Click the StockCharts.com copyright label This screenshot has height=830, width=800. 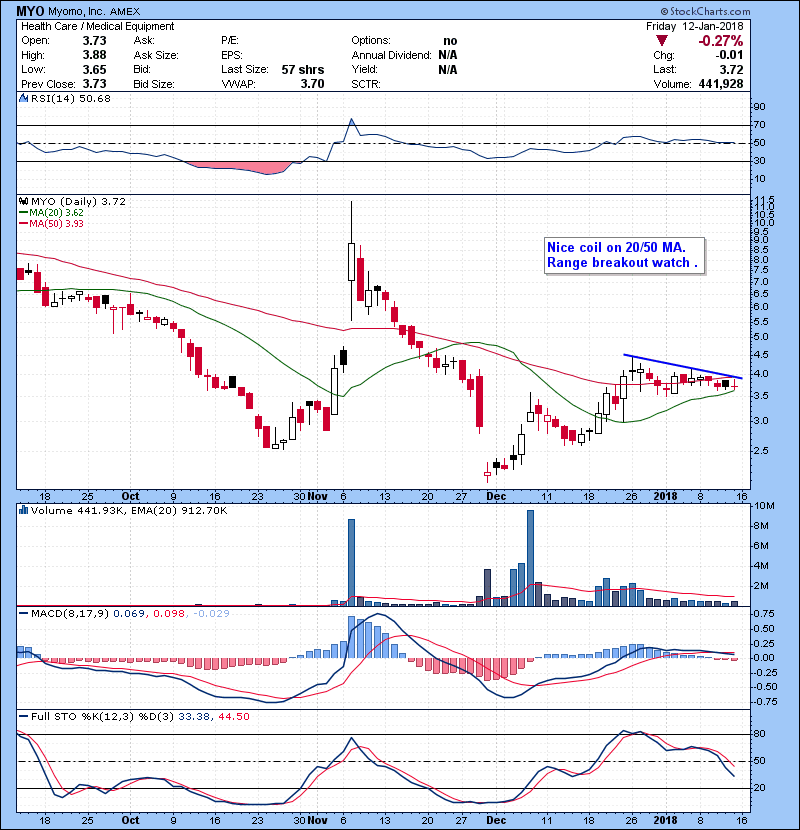click(x=705, y=11)
